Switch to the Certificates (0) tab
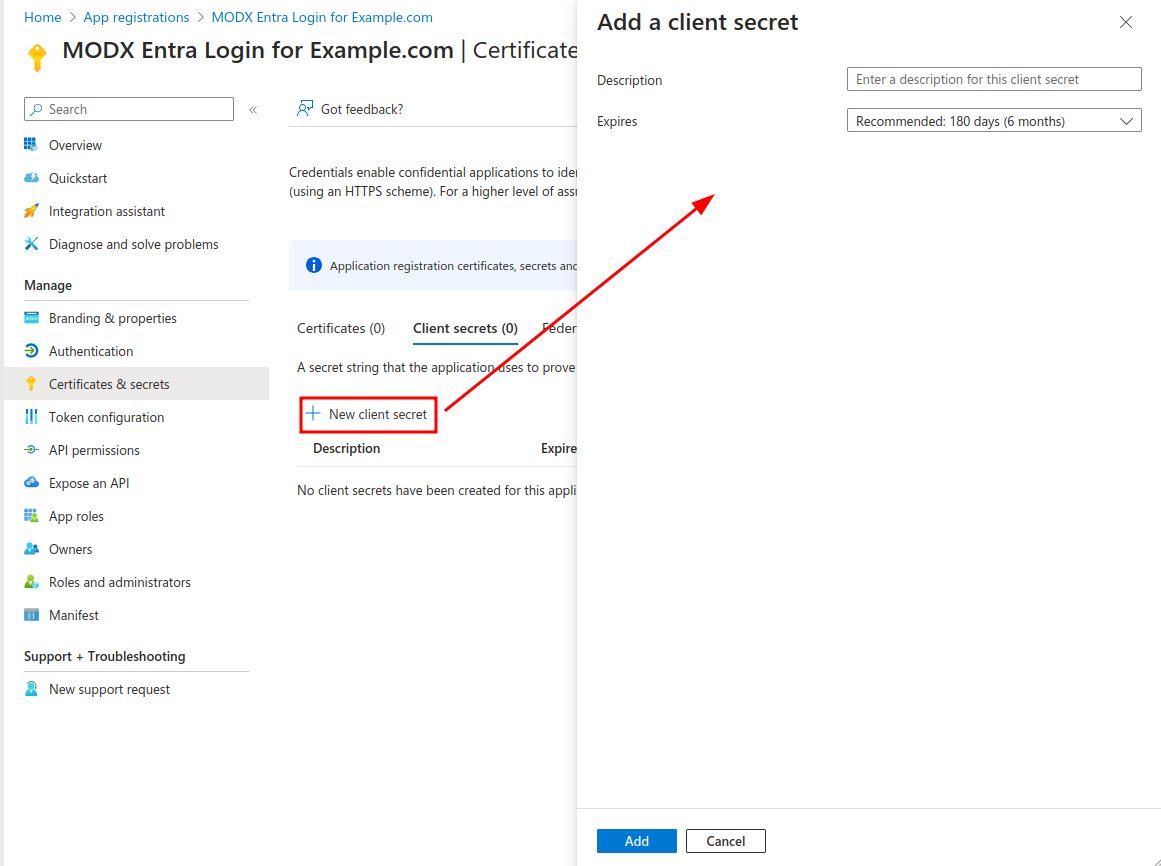This screenshot has width=1161, height=866. [x=341, y=328]
